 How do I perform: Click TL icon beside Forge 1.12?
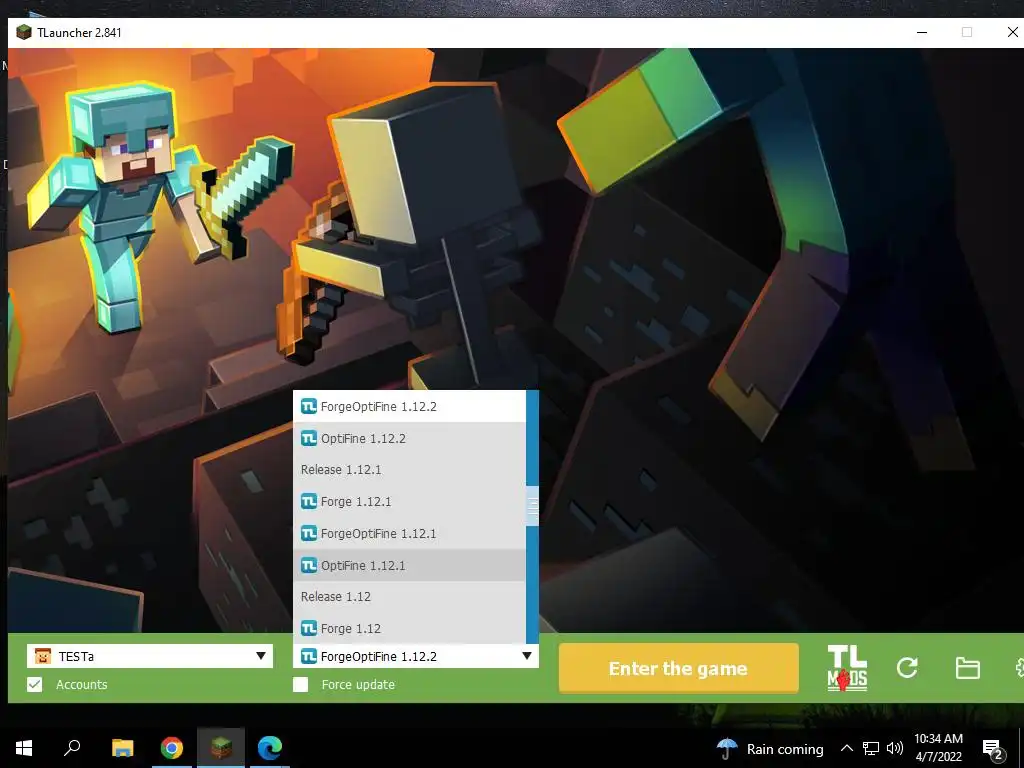click(309, 628)
